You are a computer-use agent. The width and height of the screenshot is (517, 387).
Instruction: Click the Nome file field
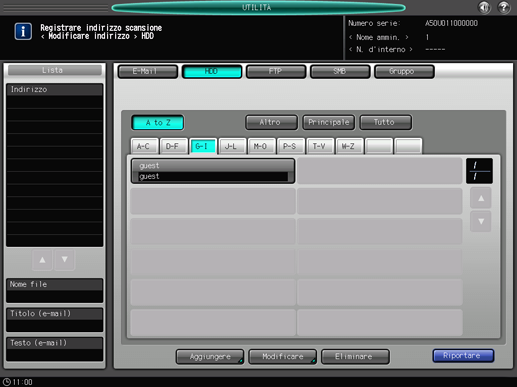click(x=55, y=291)
